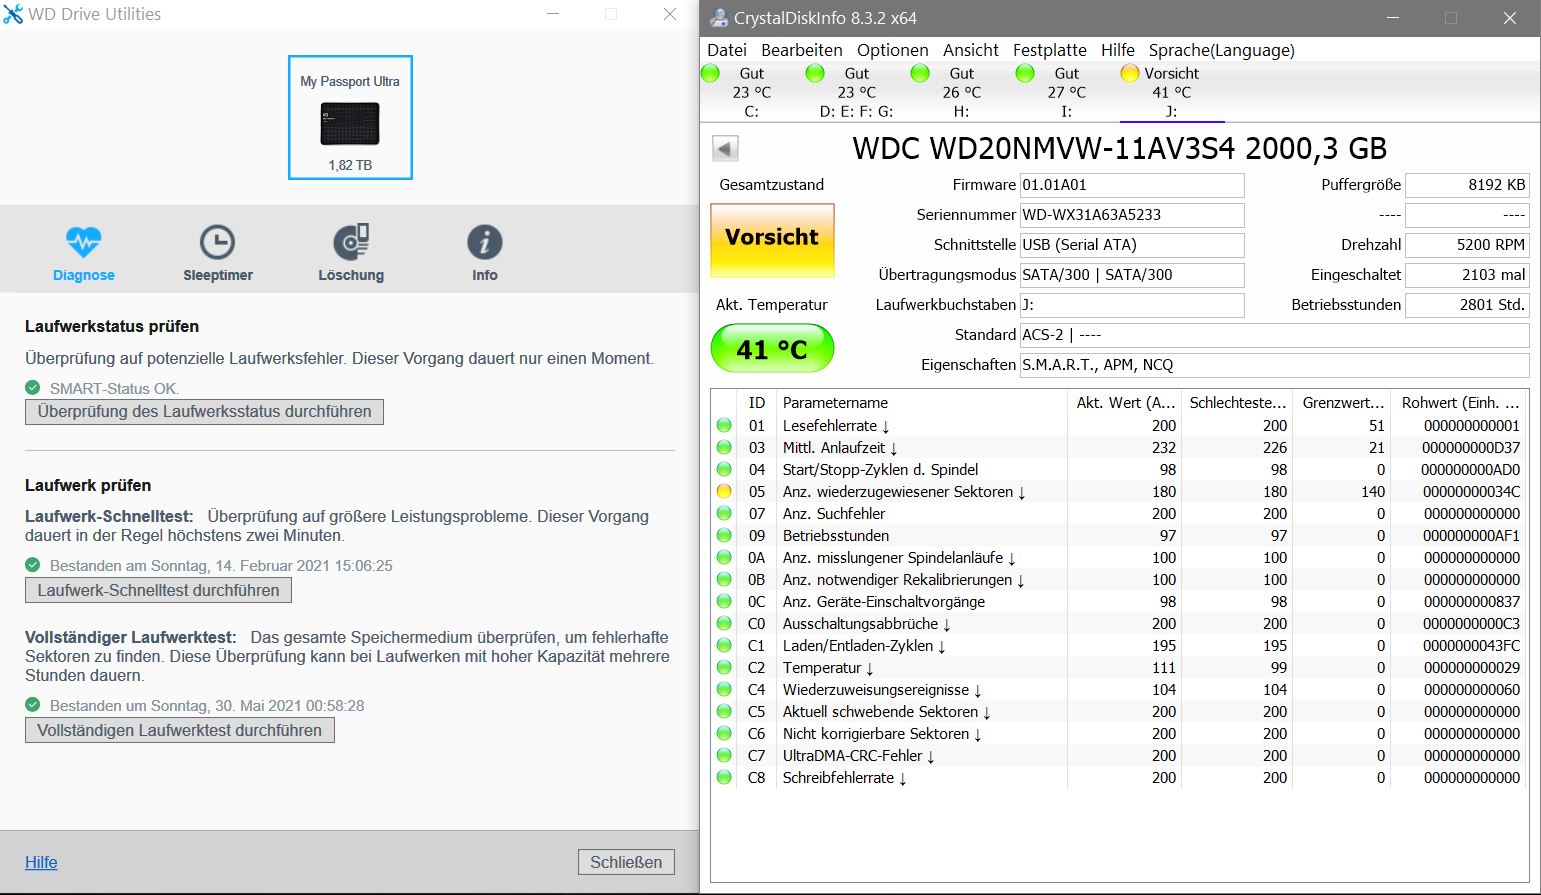The height and width of the screenshot is (895, 1541).
Task: Open the Optionen menu
Action: coord(893,50)
